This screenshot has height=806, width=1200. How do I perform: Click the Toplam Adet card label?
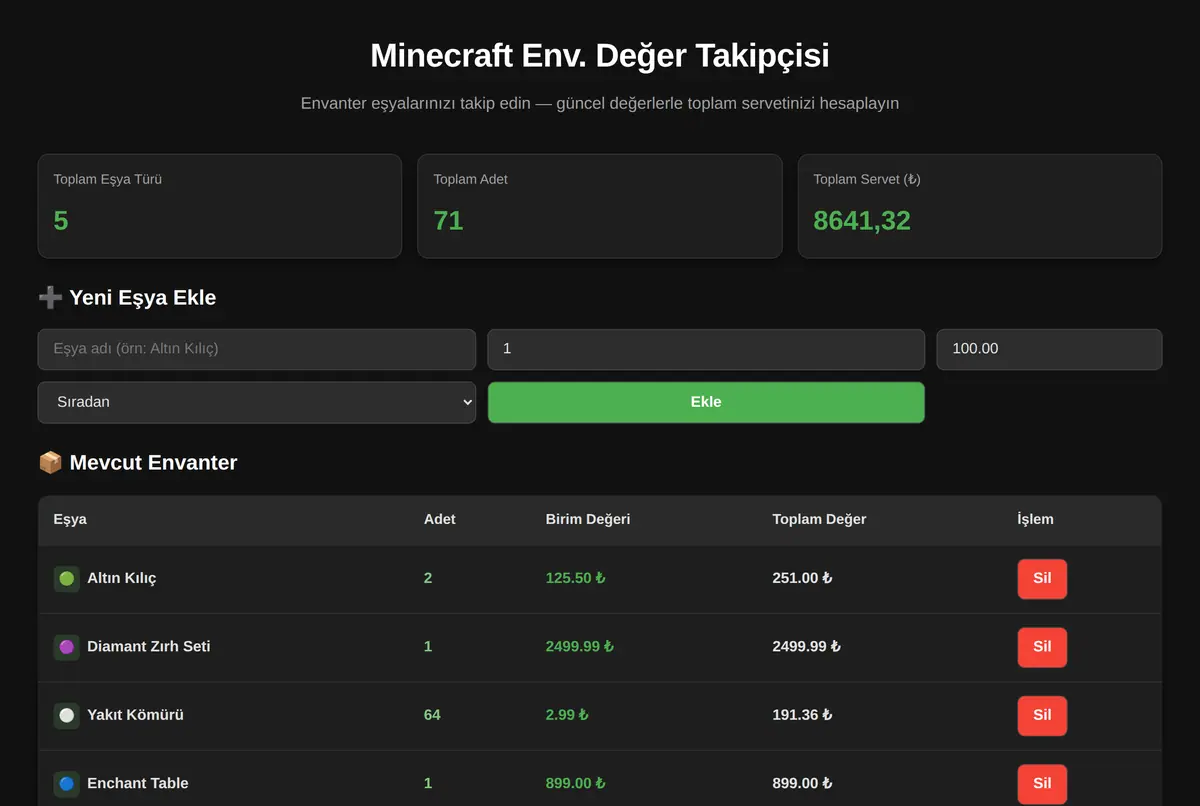pos(471,180)
